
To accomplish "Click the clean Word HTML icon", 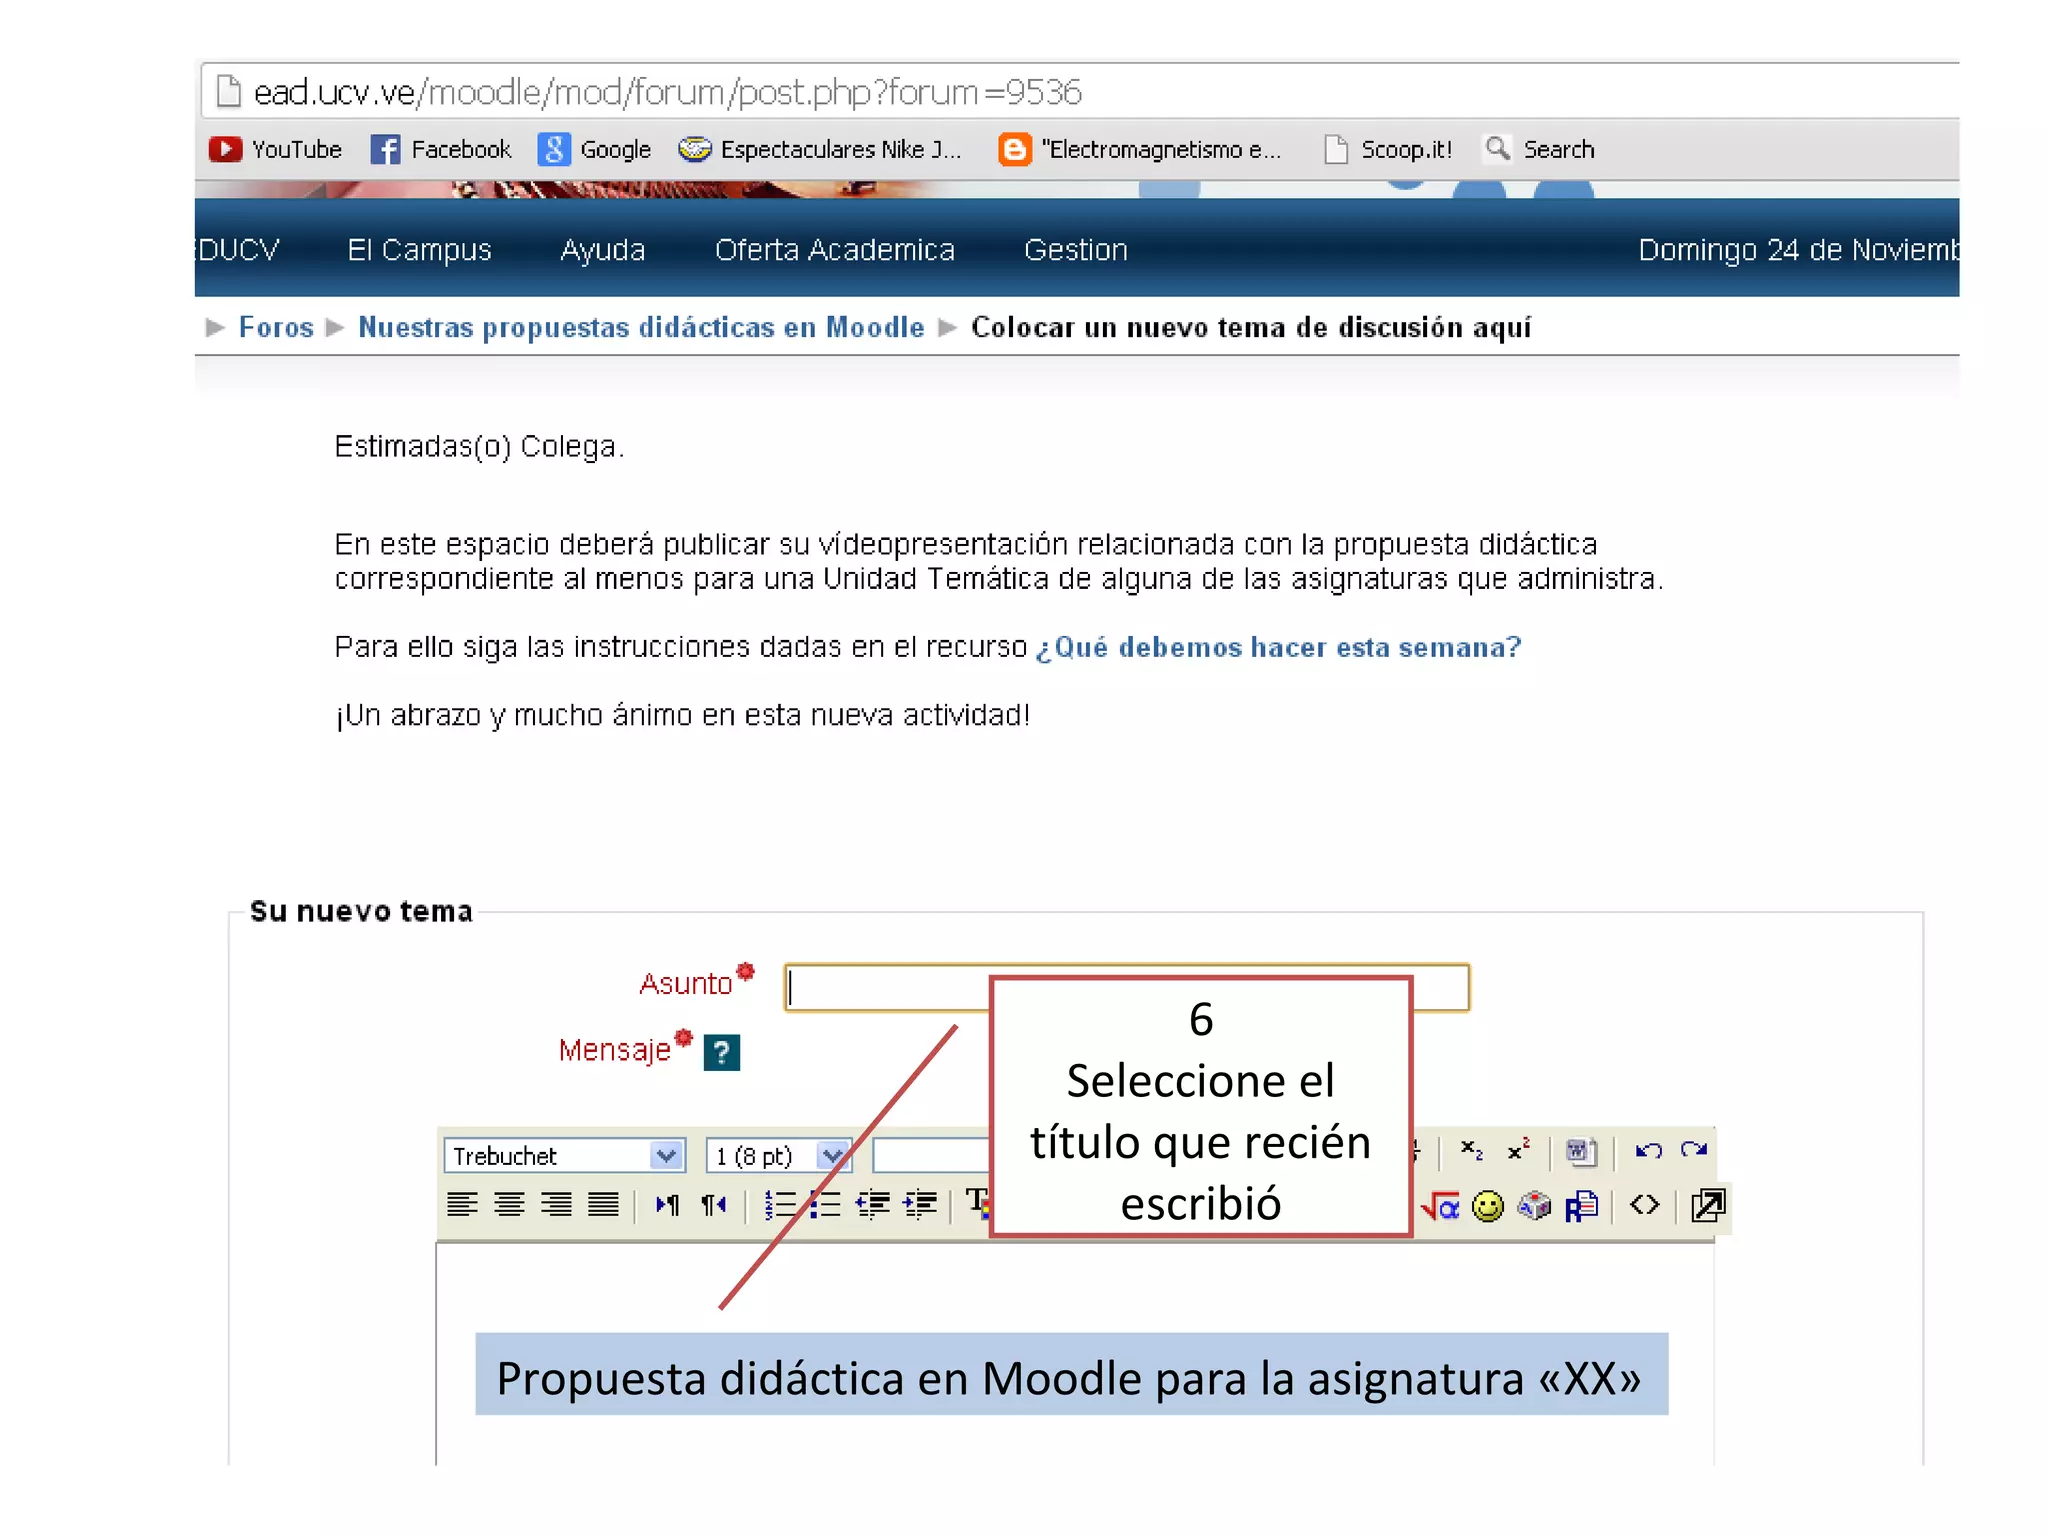I will 1582,1152.
